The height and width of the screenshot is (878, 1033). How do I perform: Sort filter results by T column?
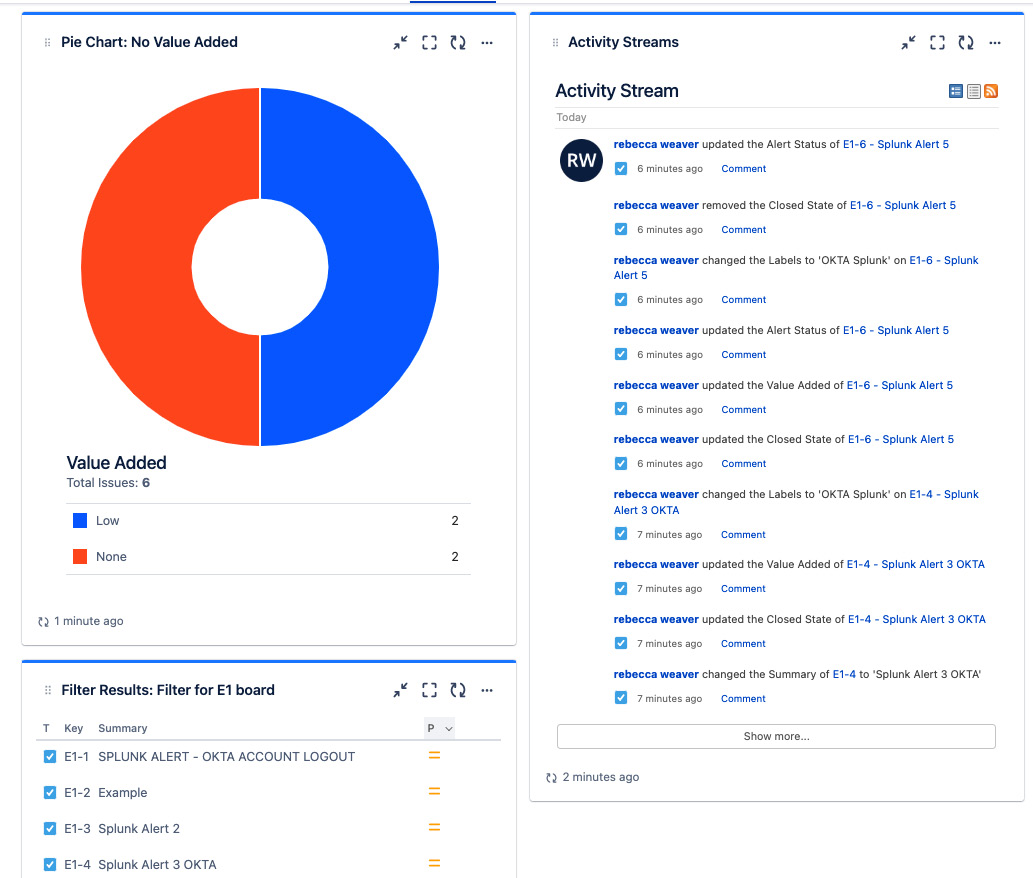point(46,728)
